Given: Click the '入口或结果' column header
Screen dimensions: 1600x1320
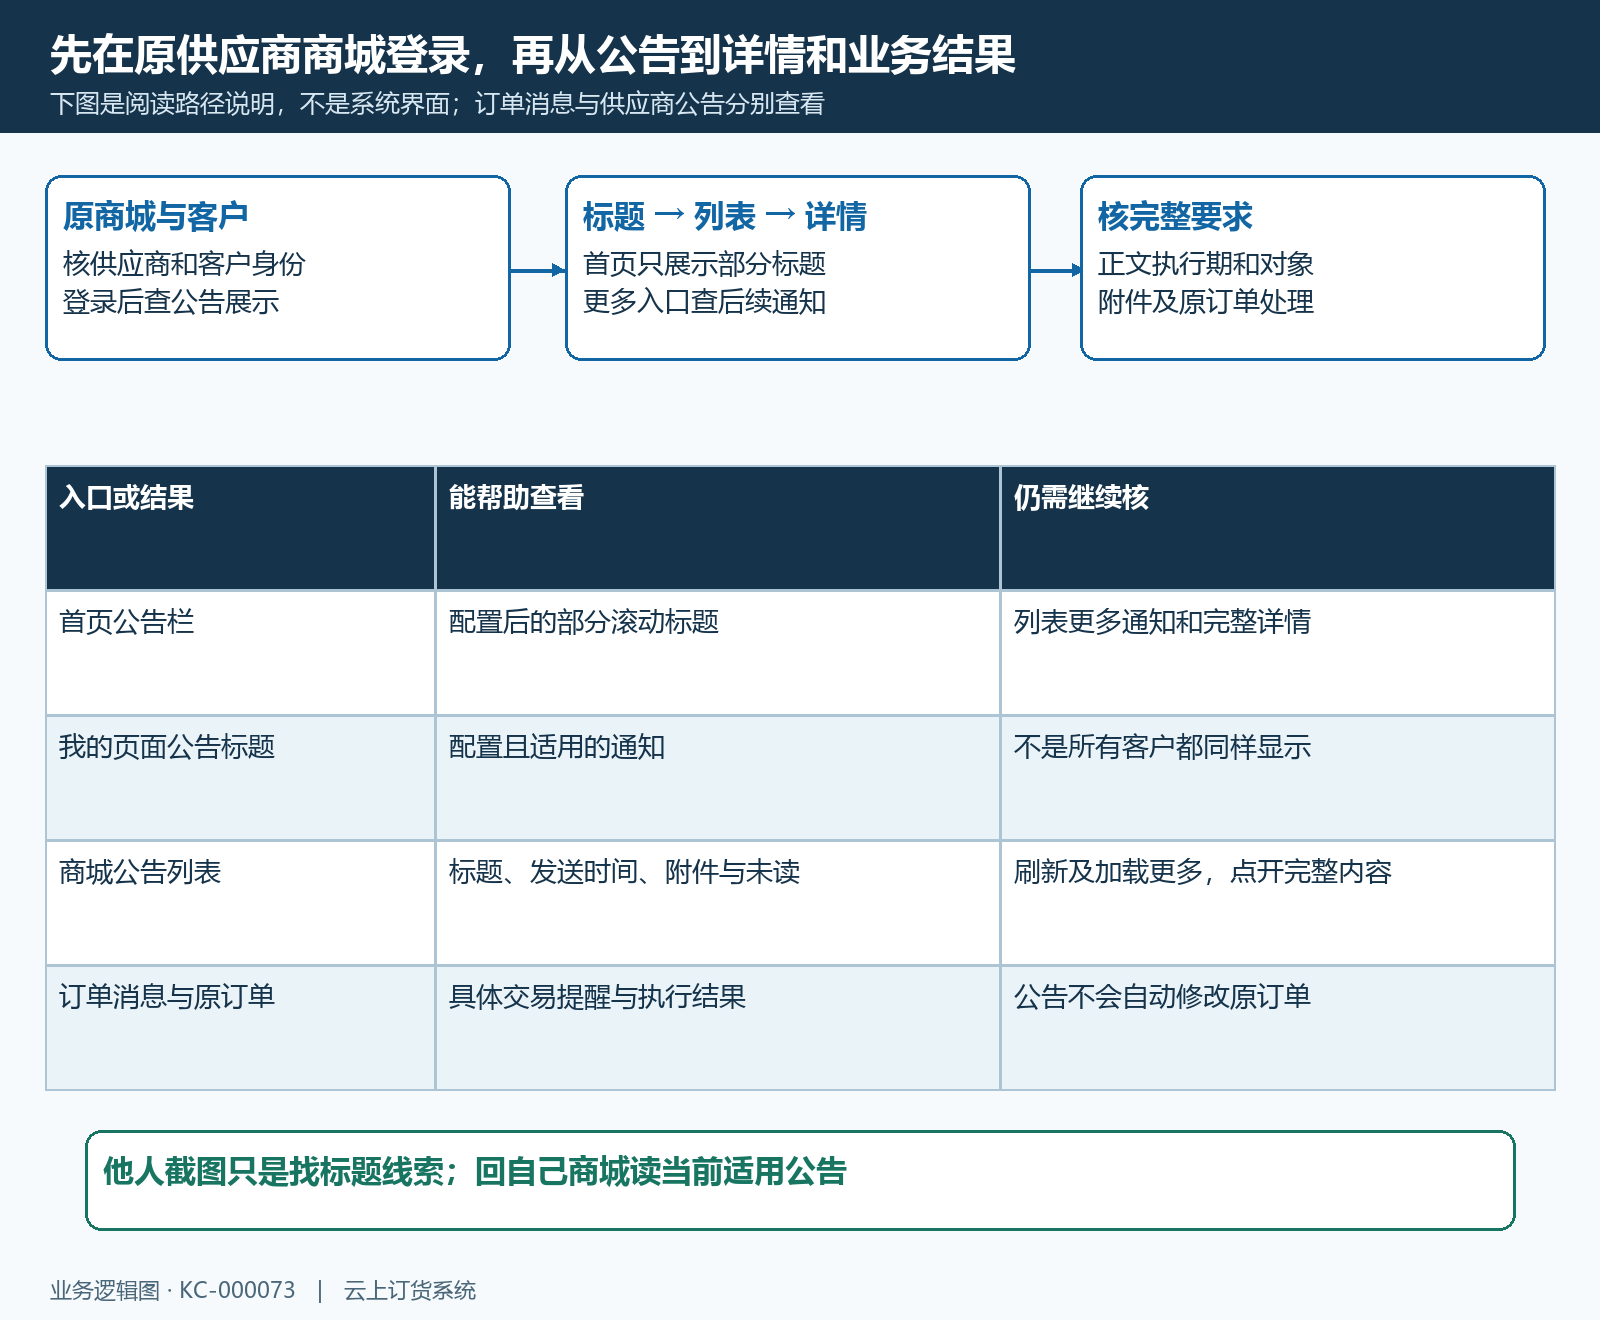Looking at the screenshot, I should 240,528.
